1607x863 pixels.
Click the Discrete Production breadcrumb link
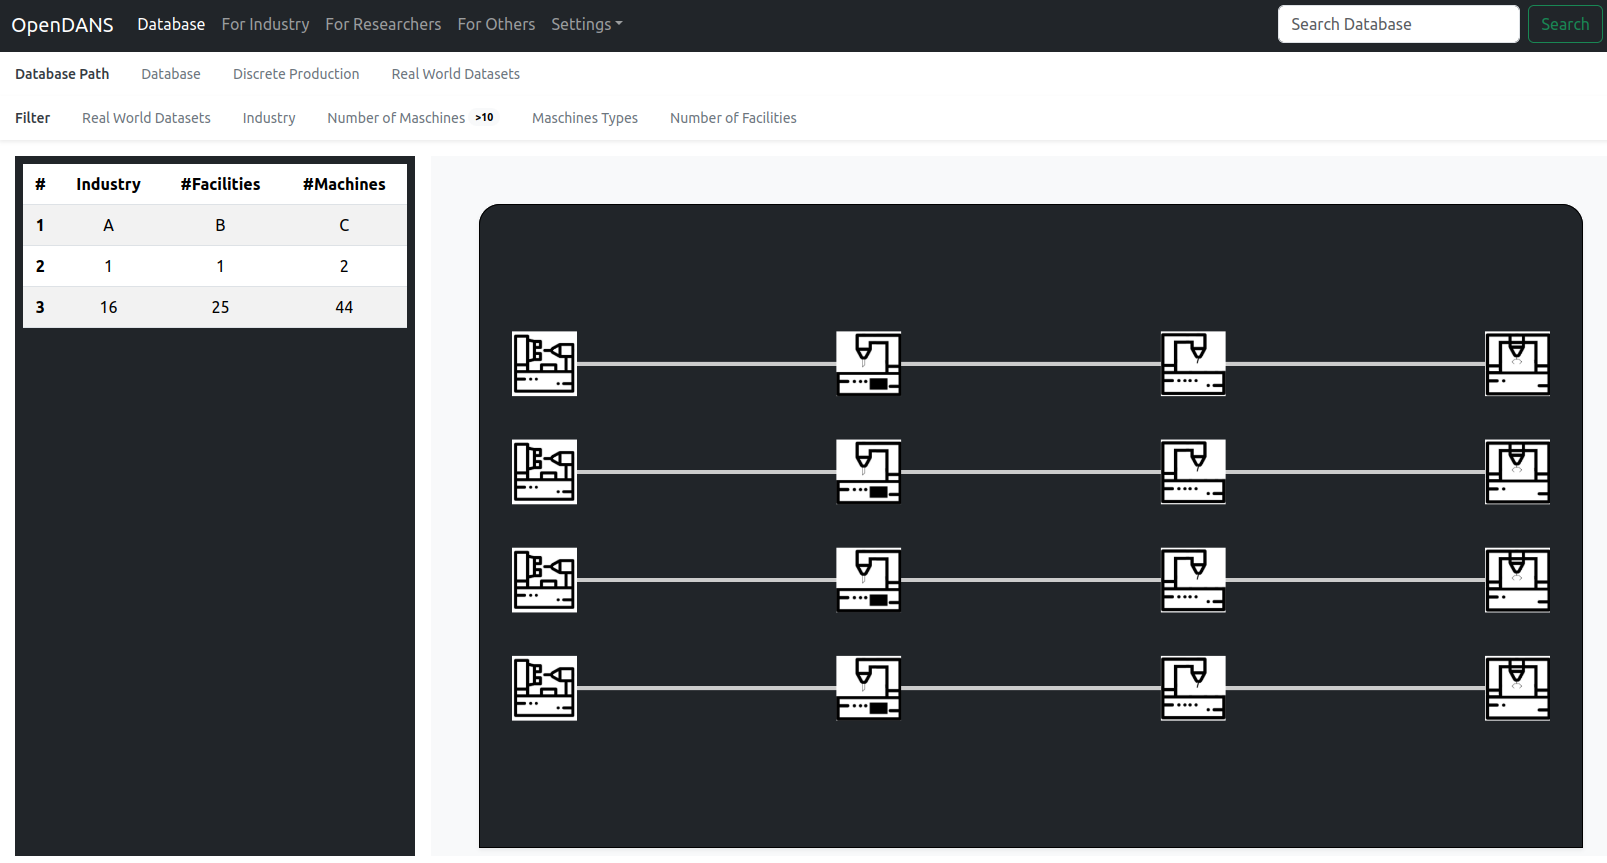click(296, 74)
